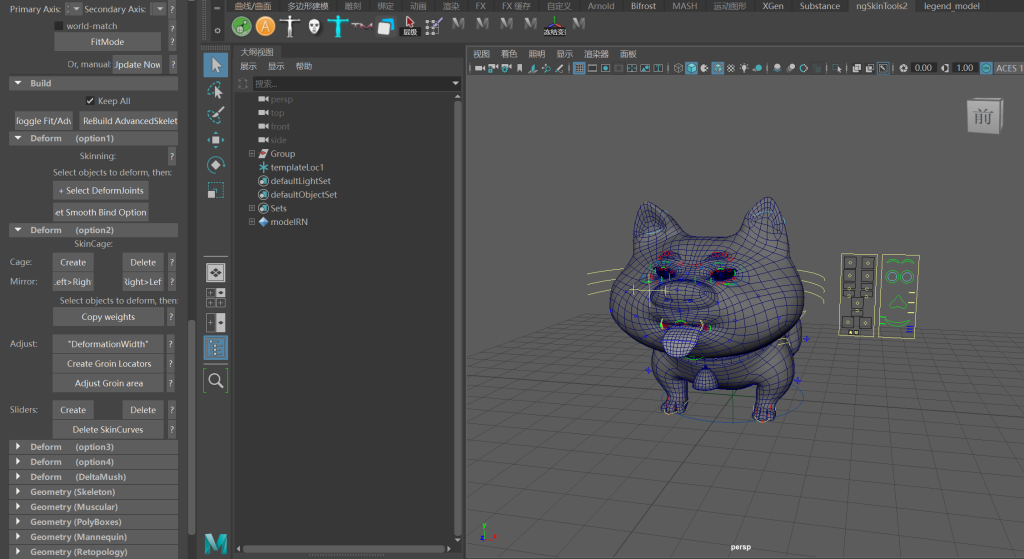This screenshot has width=1024, height=559.
Task: Expand the Deform (option3) section
Action: coord(18,447)
